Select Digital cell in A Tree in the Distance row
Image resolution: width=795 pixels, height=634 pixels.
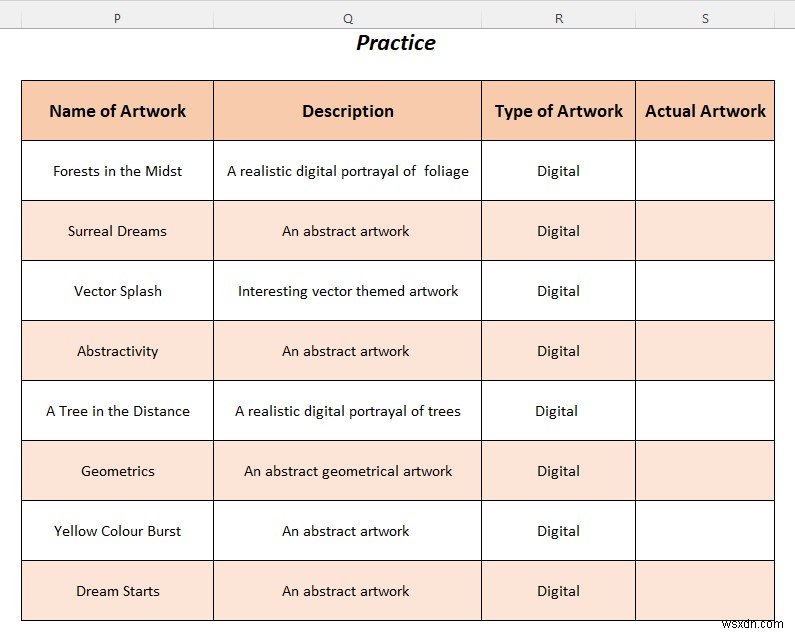pos(558,411)
